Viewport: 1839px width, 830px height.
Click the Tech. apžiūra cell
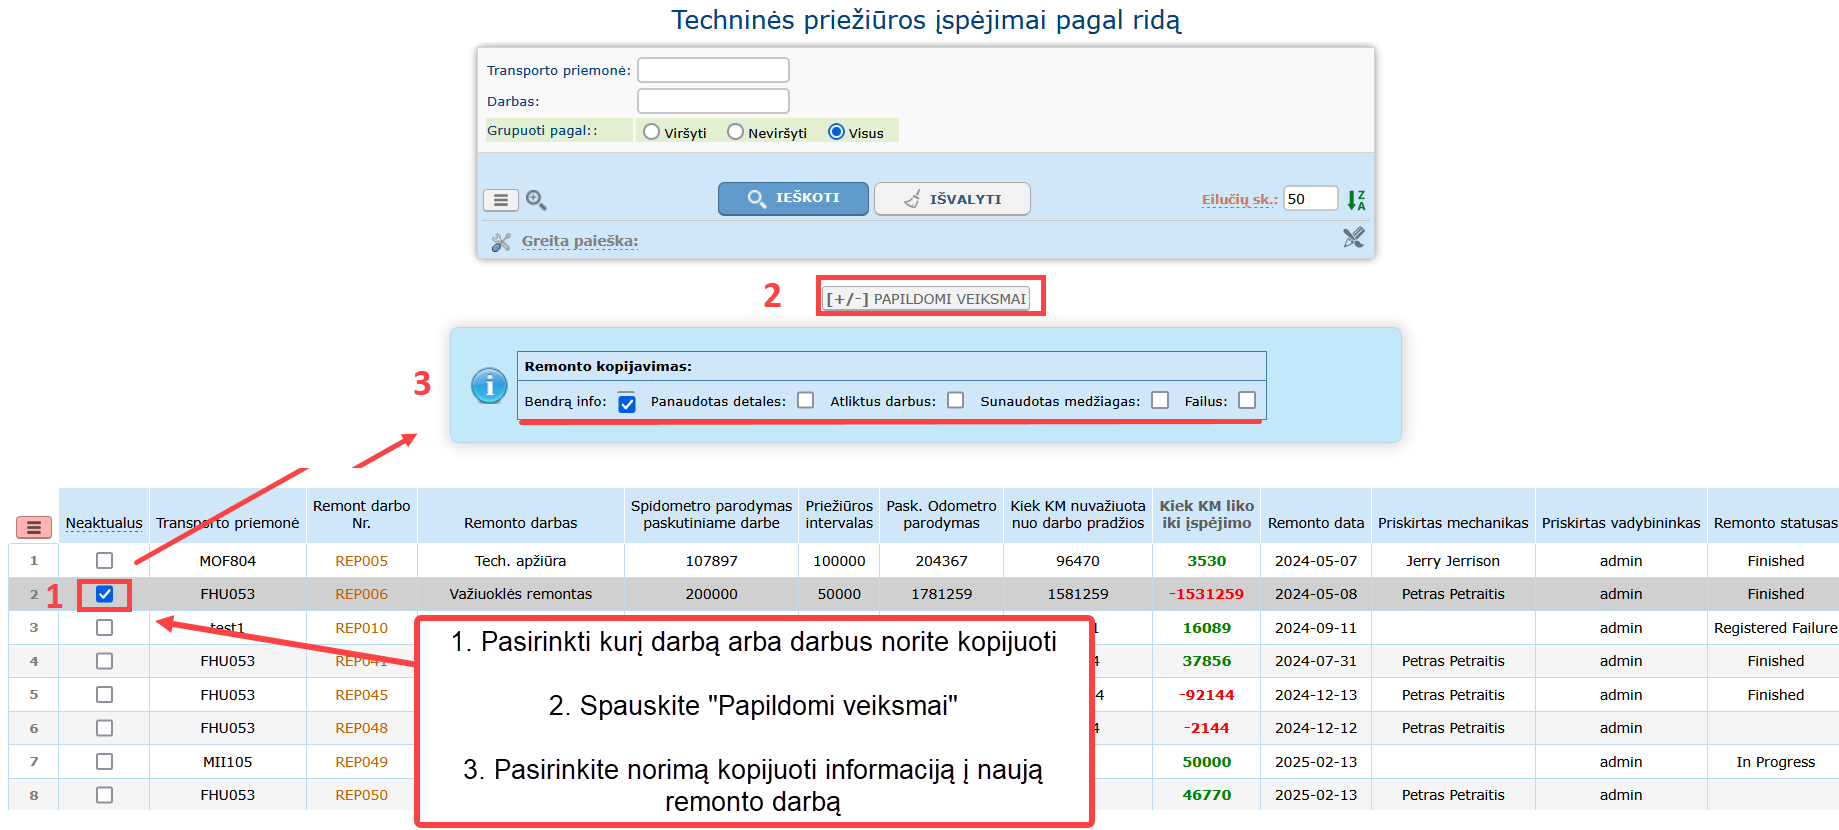520,561
